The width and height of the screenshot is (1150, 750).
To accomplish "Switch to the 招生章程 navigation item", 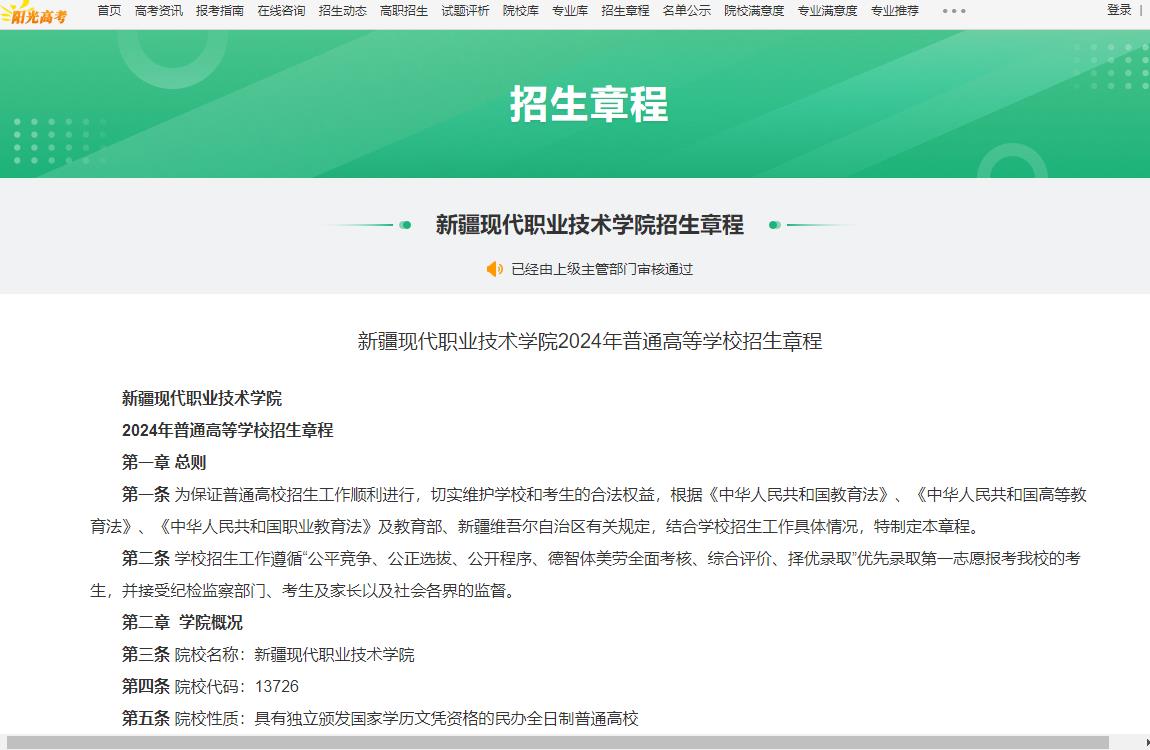I will point(625,11).
